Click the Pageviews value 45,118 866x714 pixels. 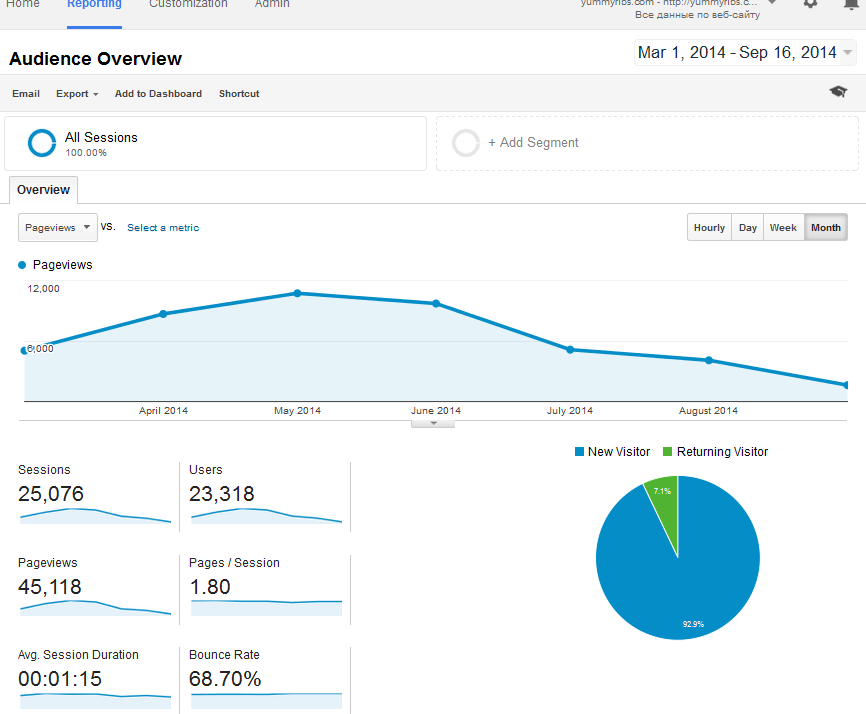(x=50, y=586)
